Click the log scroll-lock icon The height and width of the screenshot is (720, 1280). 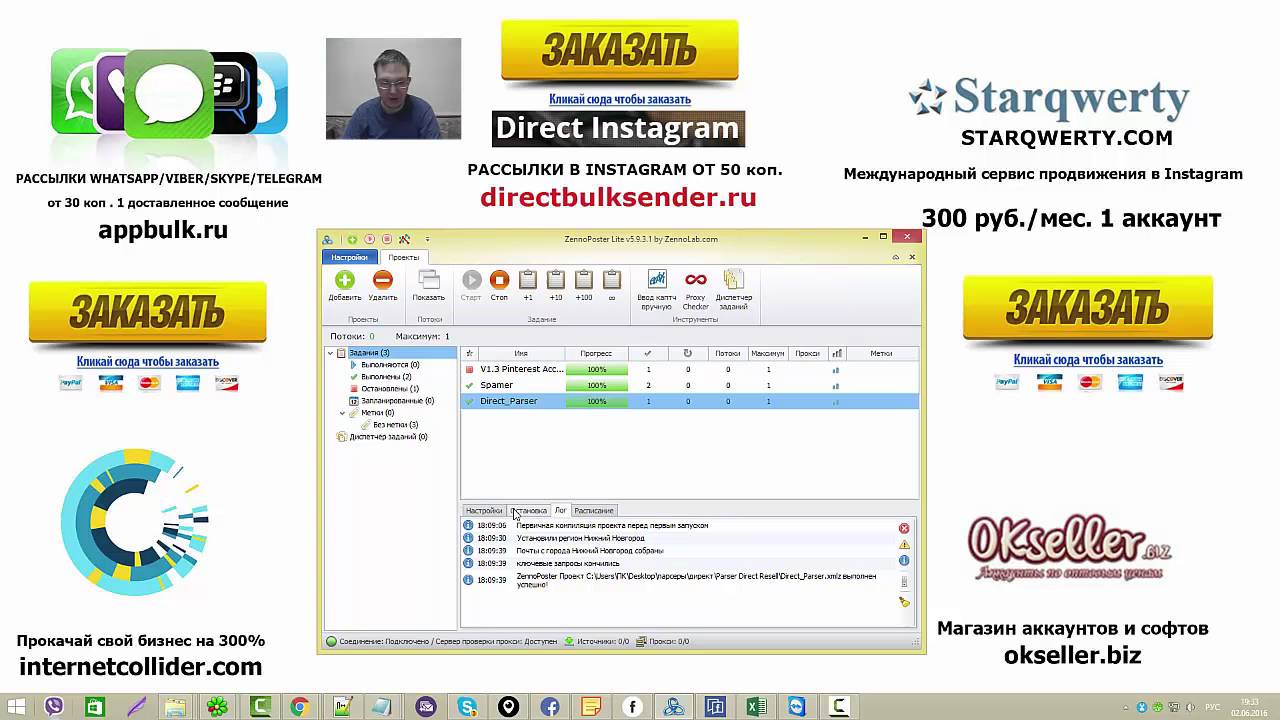(x=904, y=582)
